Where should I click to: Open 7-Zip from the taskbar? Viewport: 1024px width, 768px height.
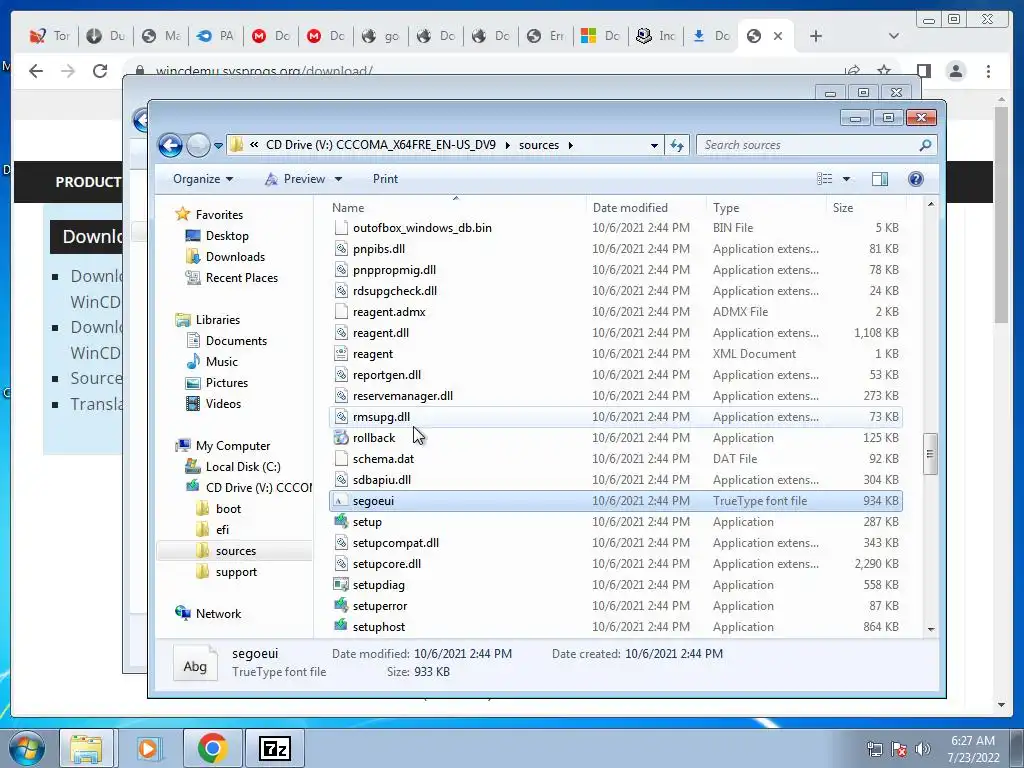click(274, 749)
